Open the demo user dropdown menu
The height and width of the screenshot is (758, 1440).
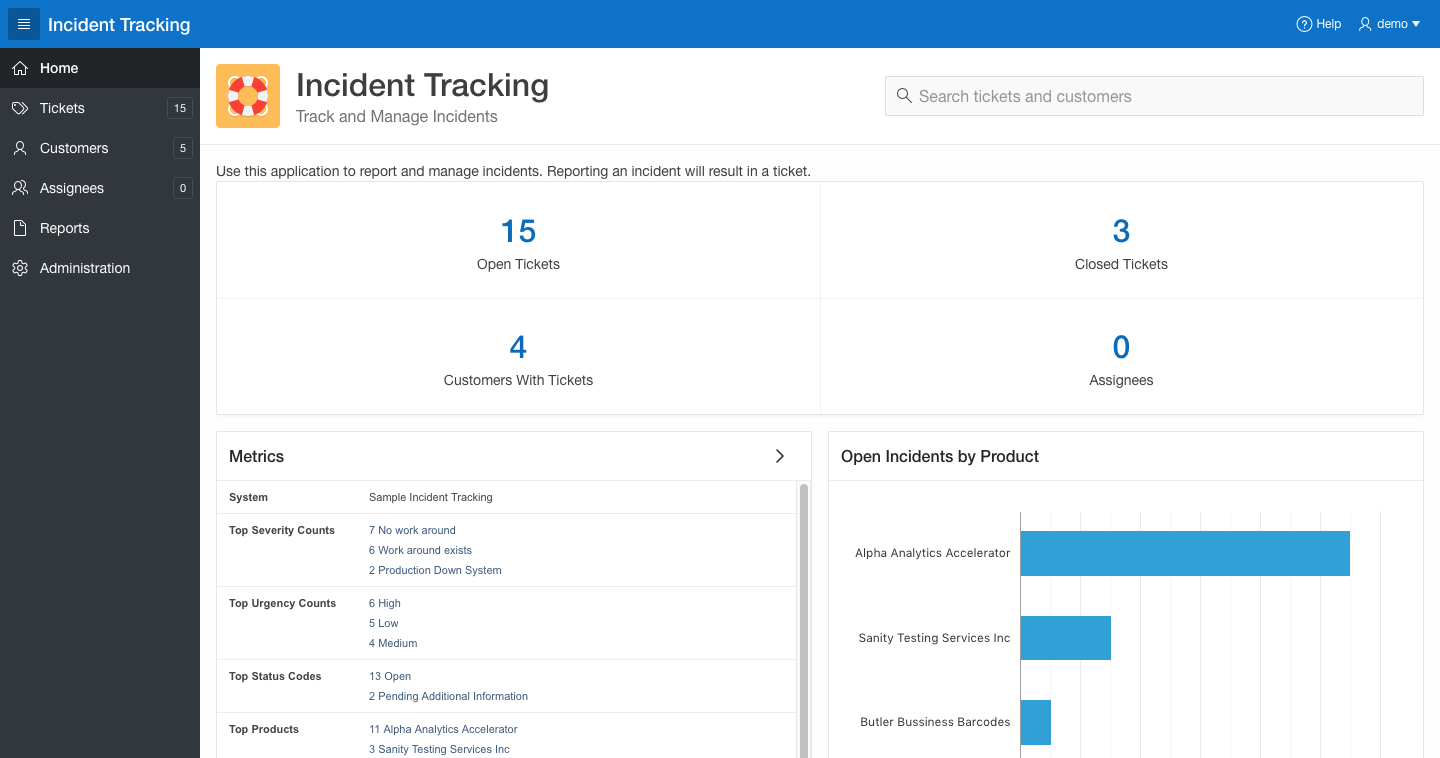click(1389, 24)
